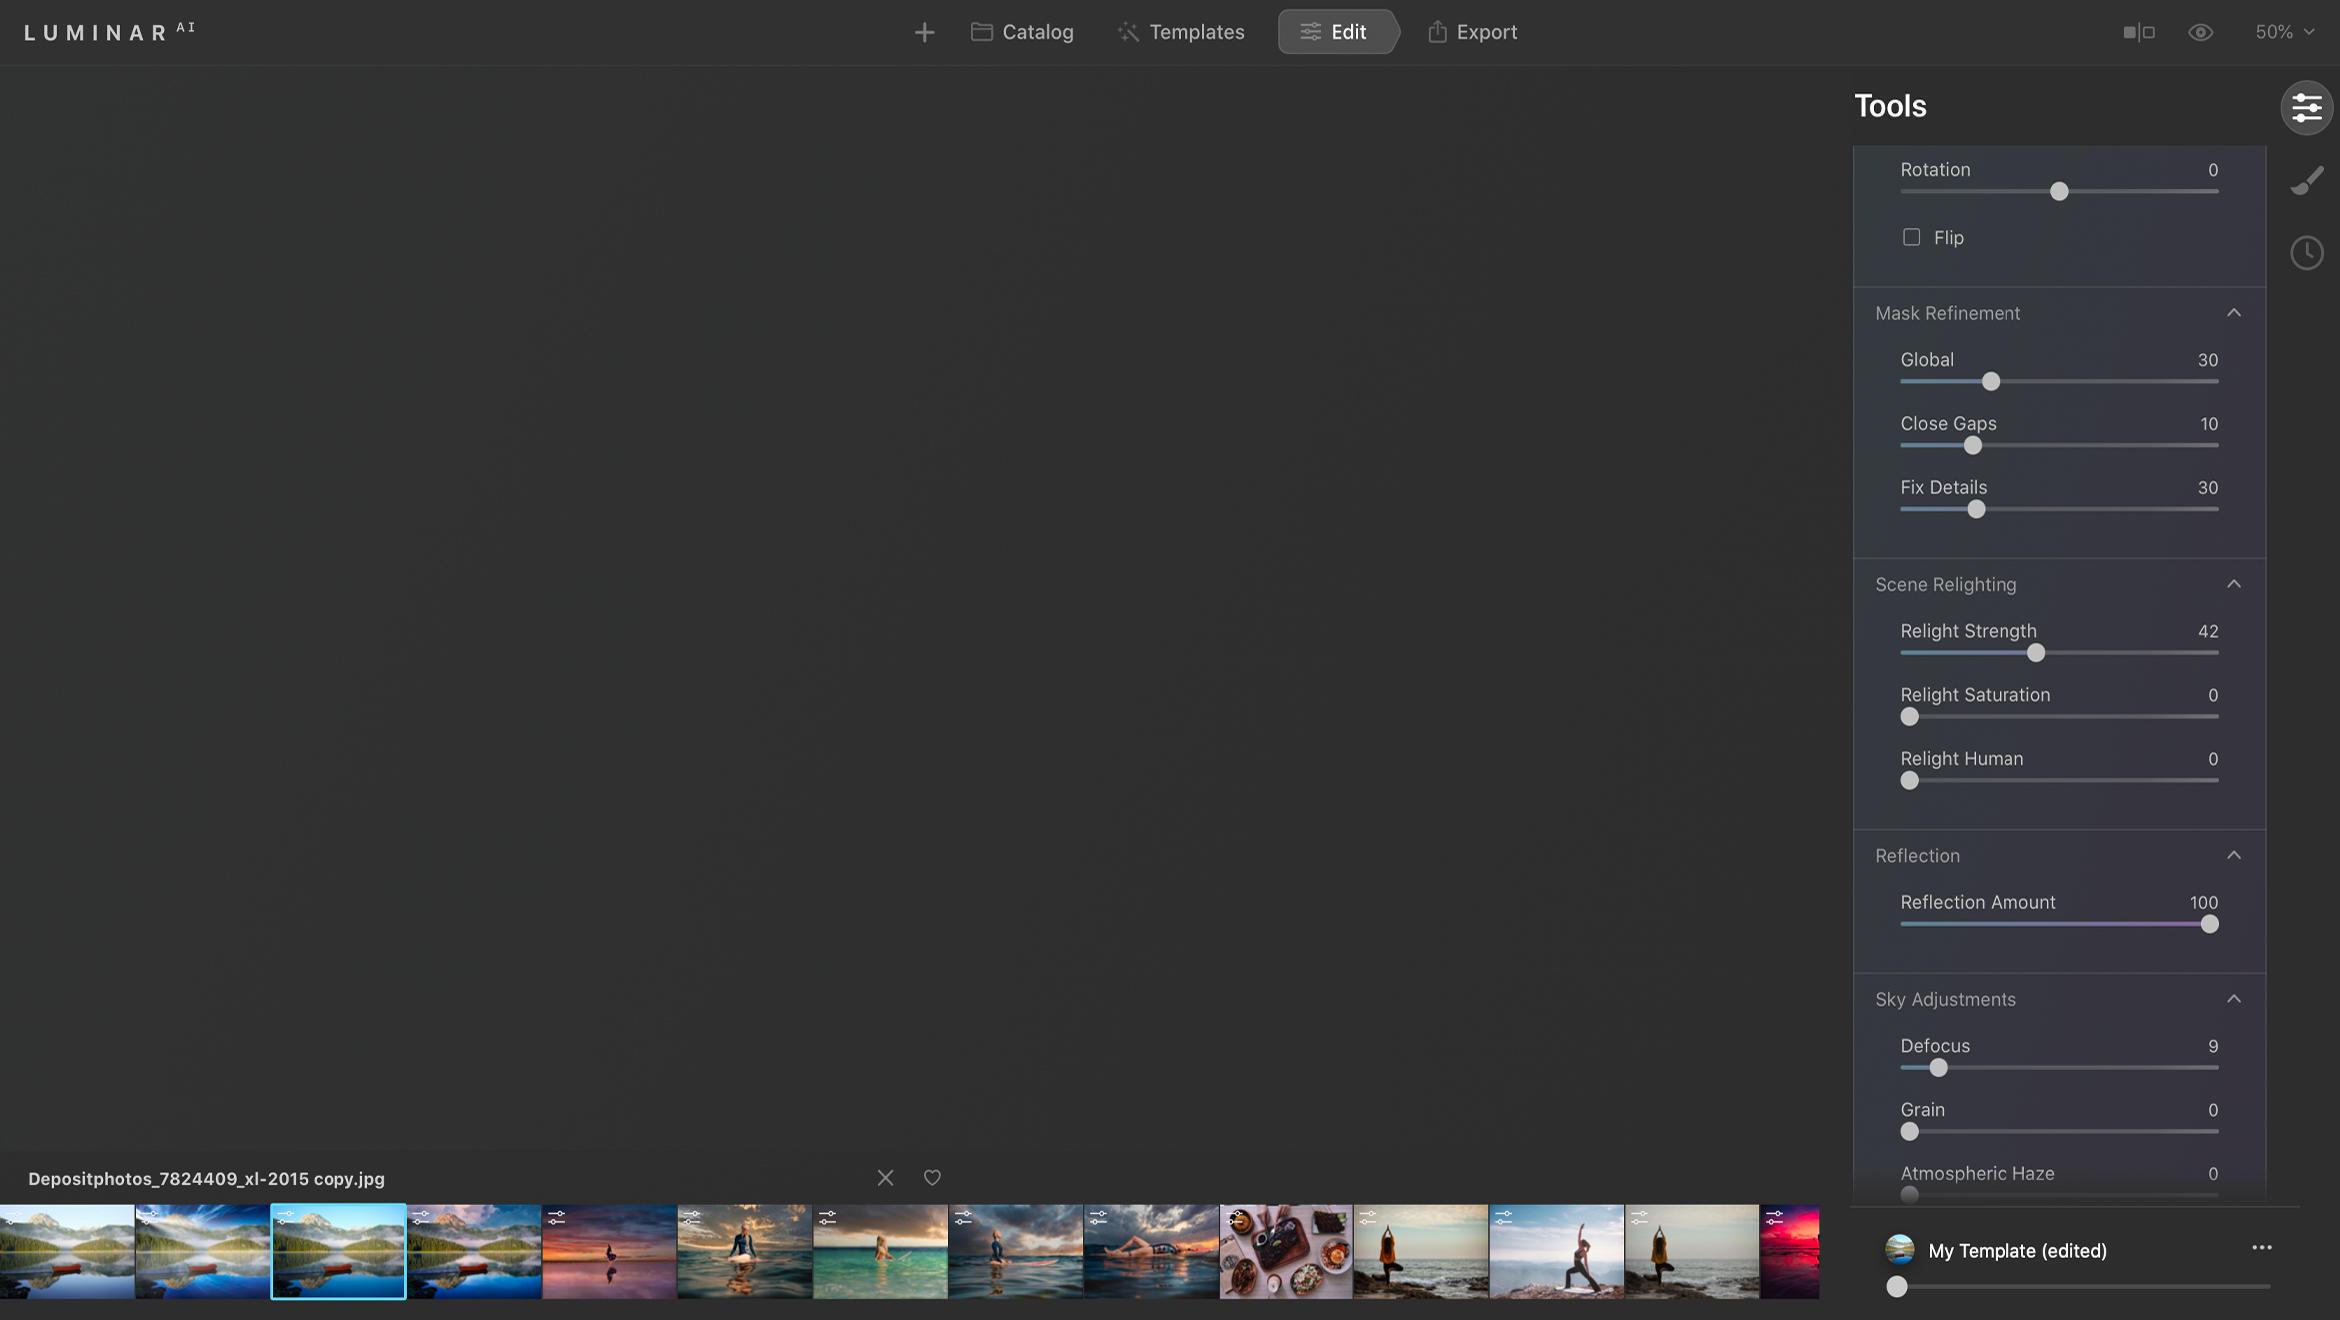Reject the photo using the X icon
The width and height of the screenshot is (2340, 1320).
pos(885,1178)
